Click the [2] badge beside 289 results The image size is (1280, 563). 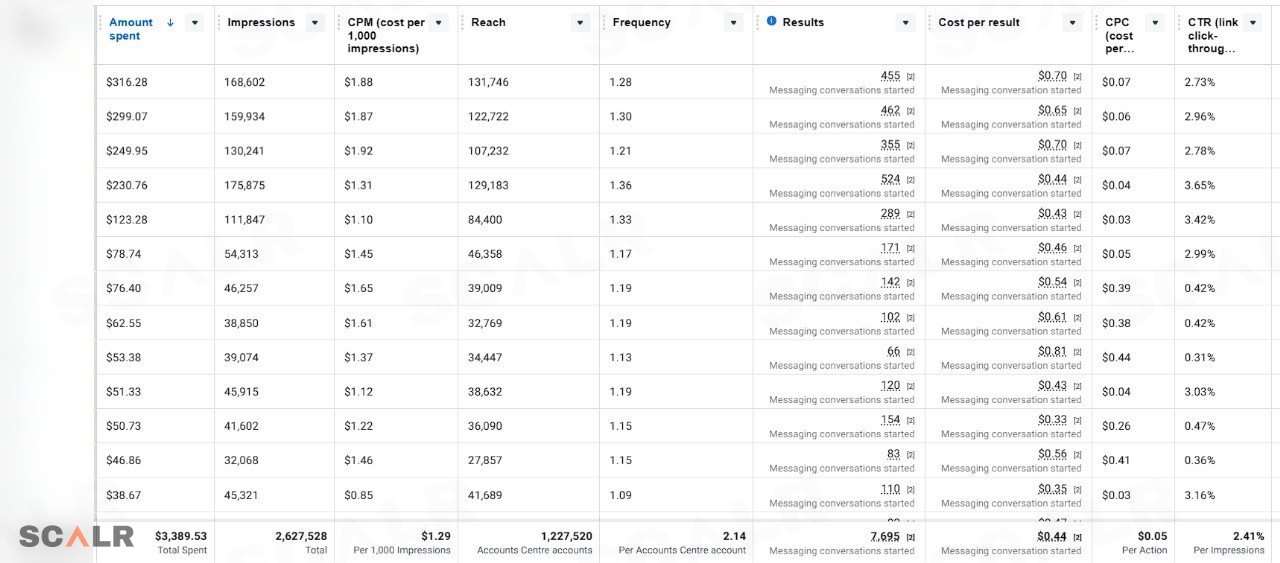pyautogui.click(x=910, y=214)
